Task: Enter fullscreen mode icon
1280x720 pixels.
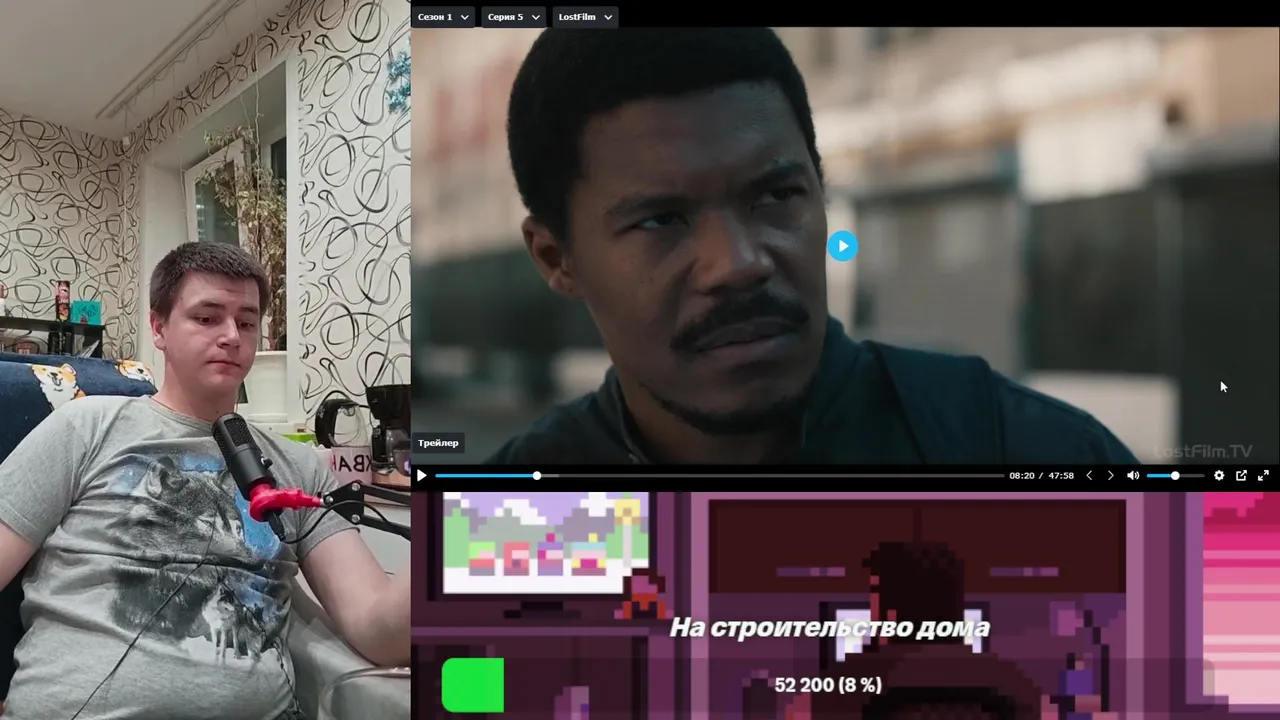Action: coord(1263,476)
